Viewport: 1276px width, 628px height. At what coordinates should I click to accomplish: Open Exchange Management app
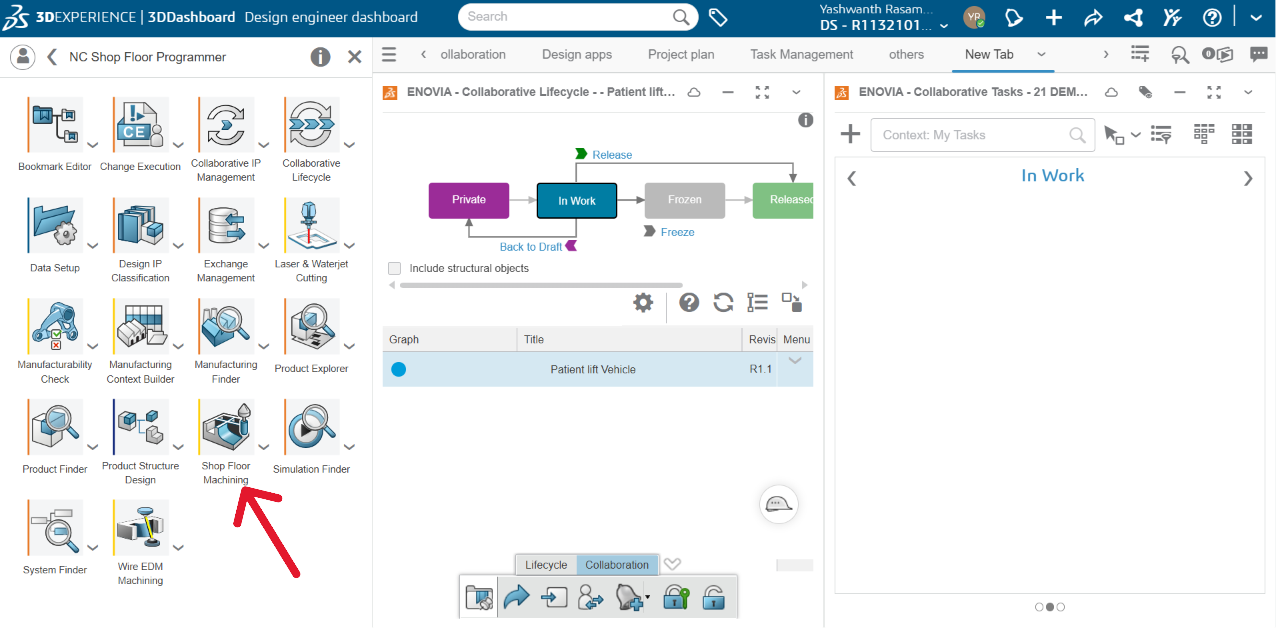click(x=226, y=225)
